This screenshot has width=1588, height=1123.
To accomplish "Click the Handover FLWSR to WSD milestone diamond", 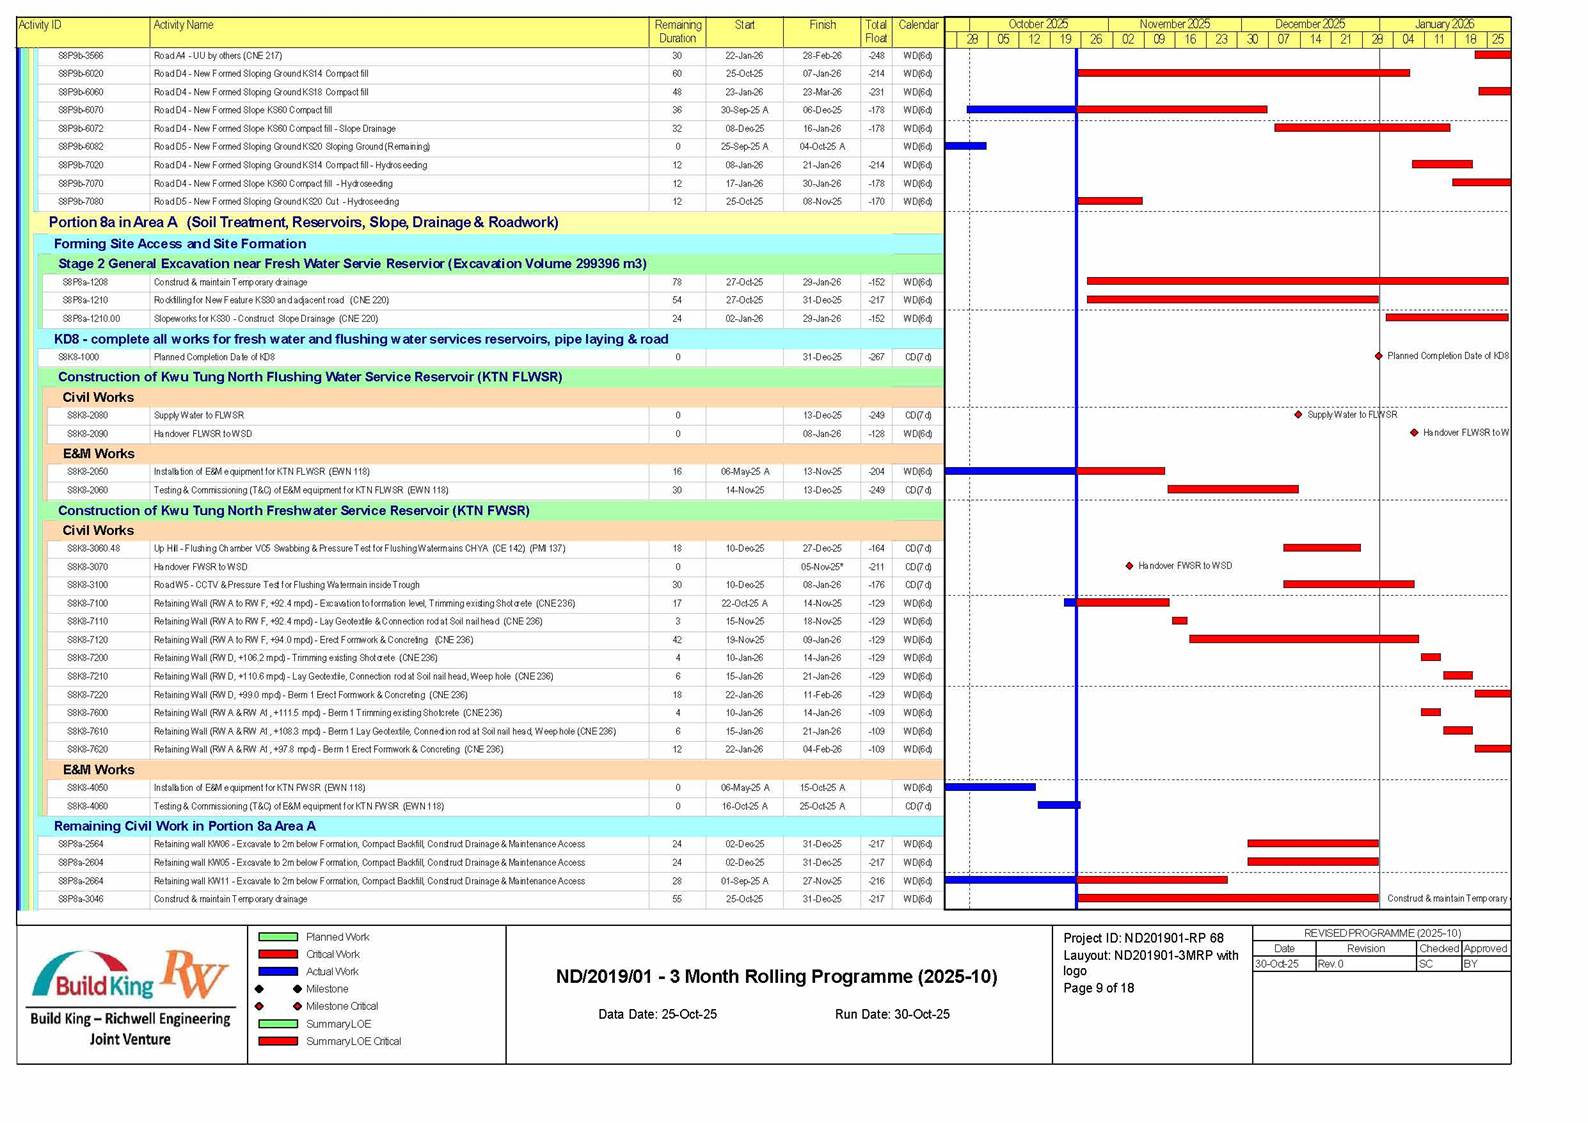I will coord(1414,433).
